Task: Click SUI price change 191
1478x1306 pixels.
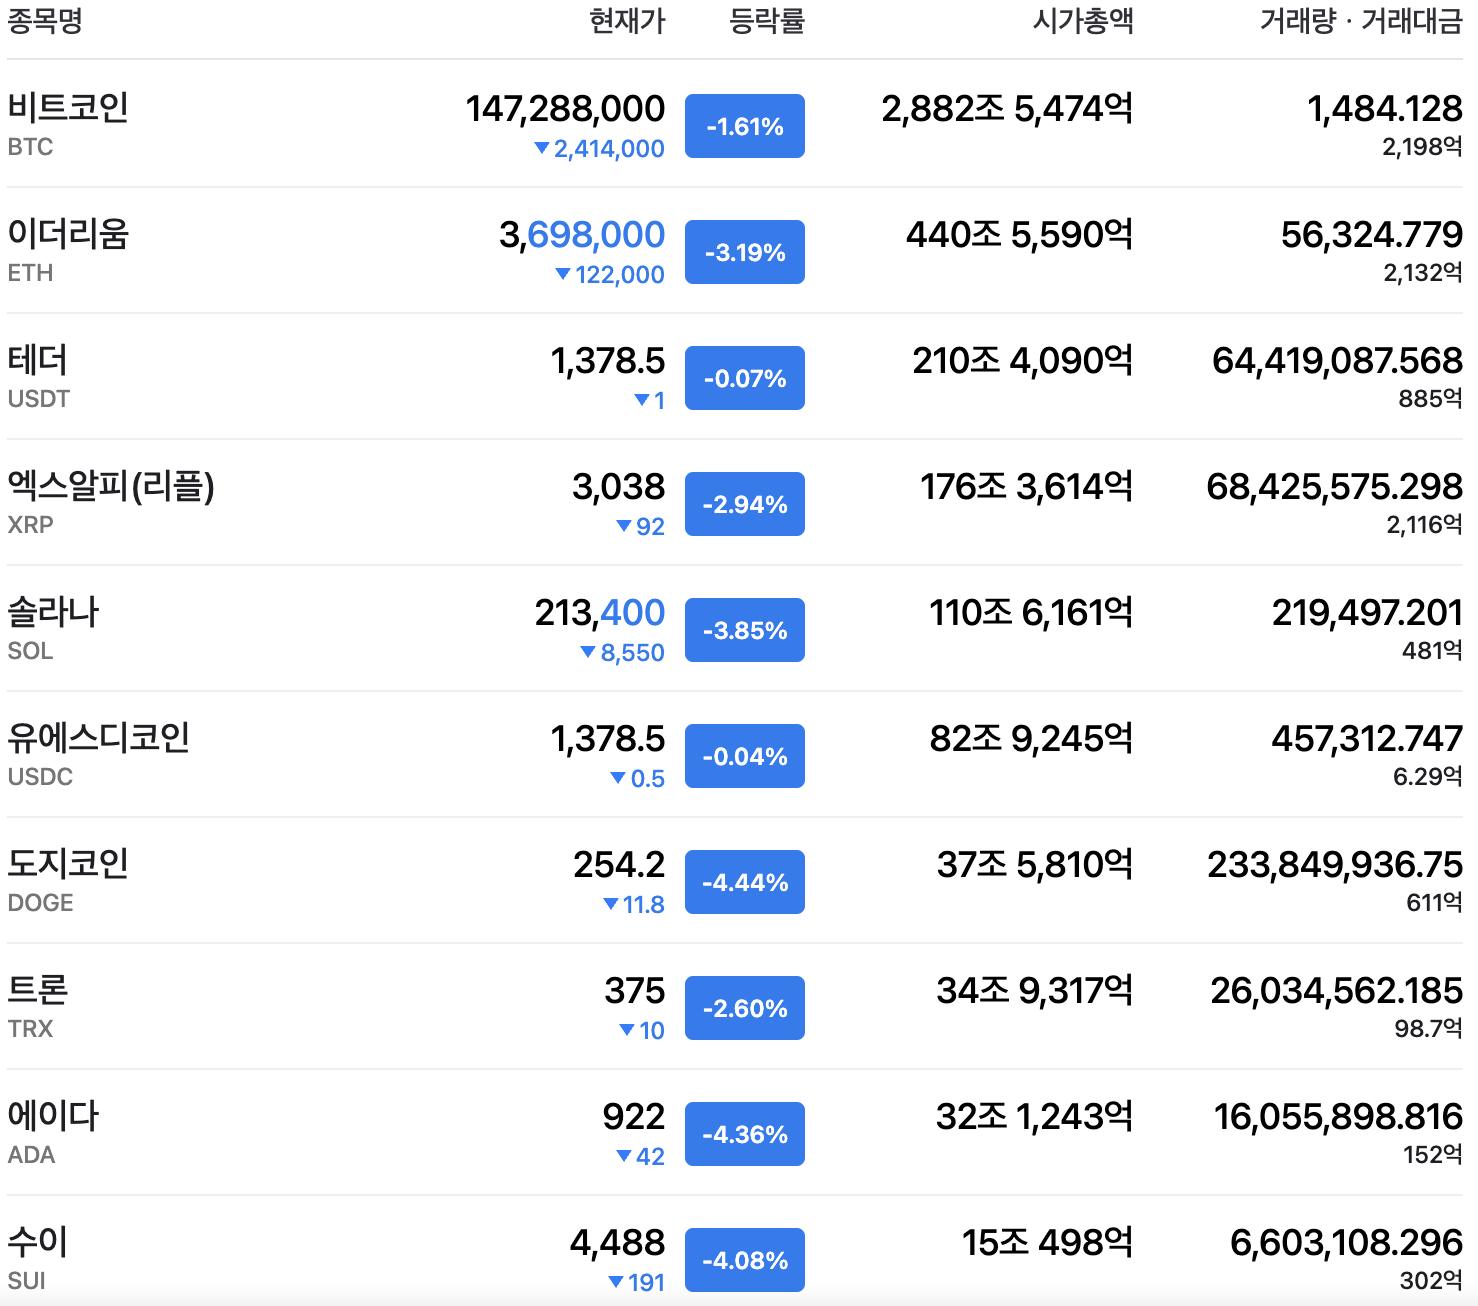Action: tap(637, 1283)
